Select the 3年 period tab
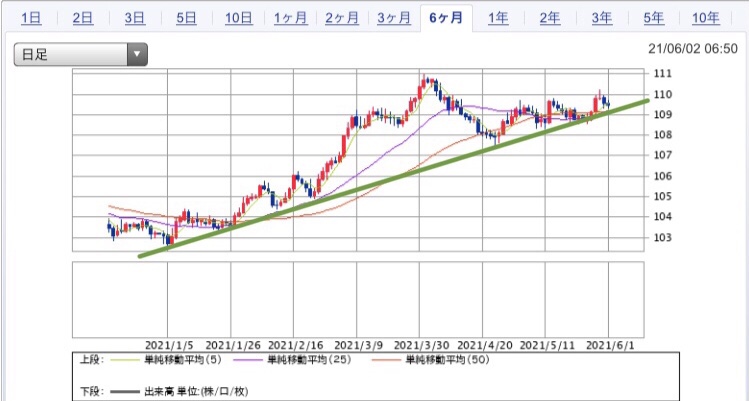 [602, 18]
